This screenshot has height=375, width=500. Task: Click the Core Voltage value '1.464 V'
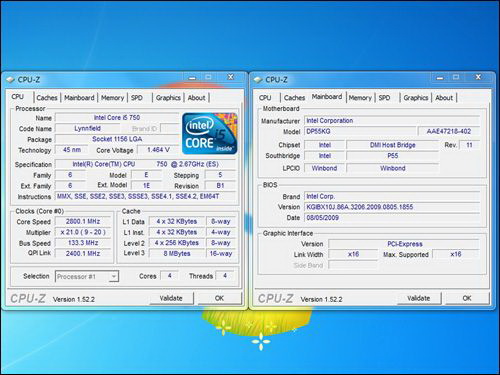(158, 150)
